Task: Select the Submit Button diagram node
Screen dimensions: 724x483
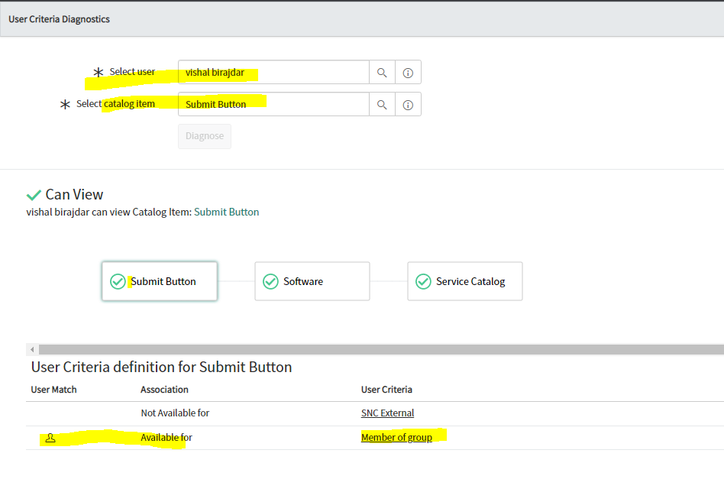Action: click(159, 281)
